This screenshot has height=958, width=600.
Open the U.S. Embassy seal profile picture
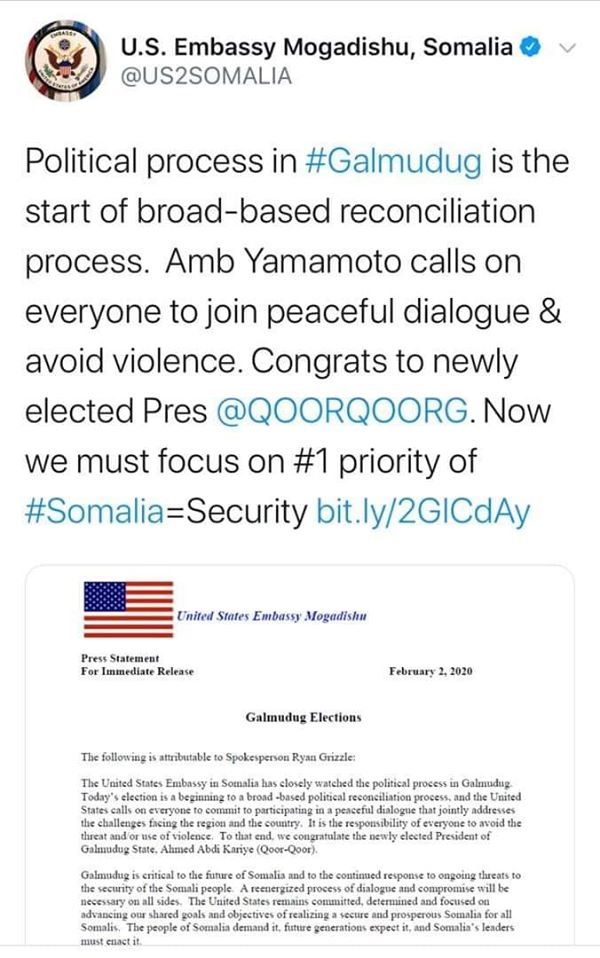click(66, 60)
